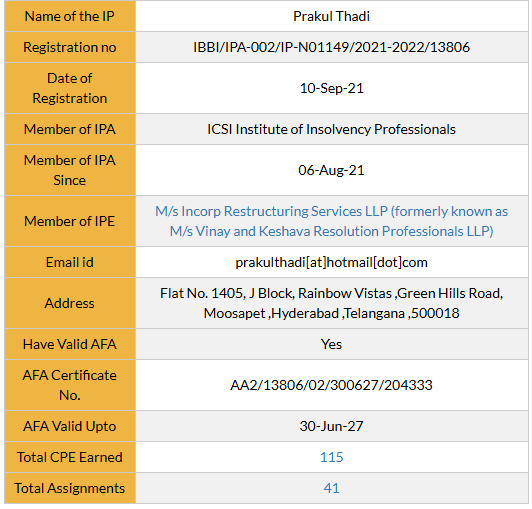Click the Email id label cell
532x509 pixels.
tap(70, 262)
